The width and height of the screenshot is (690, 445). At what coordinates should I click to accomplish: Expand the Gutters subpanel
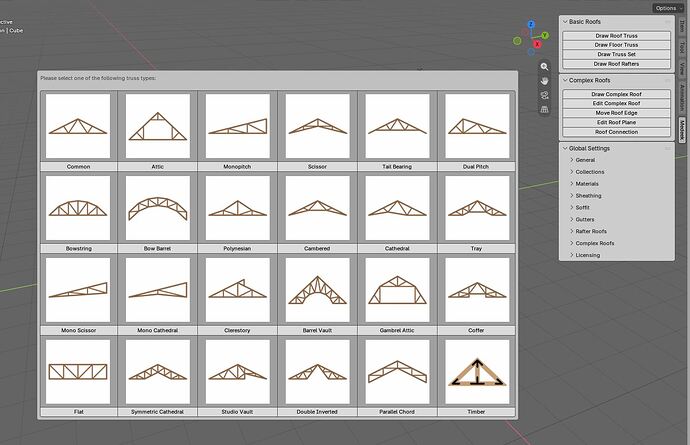(x=572, y=219)
